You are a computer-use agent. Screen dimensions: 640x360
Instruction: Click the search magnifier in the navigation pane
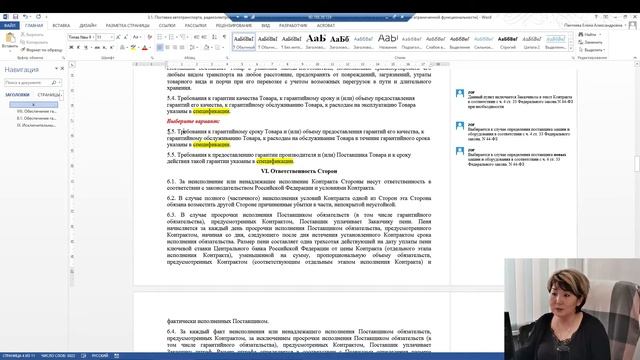[54, 82]
